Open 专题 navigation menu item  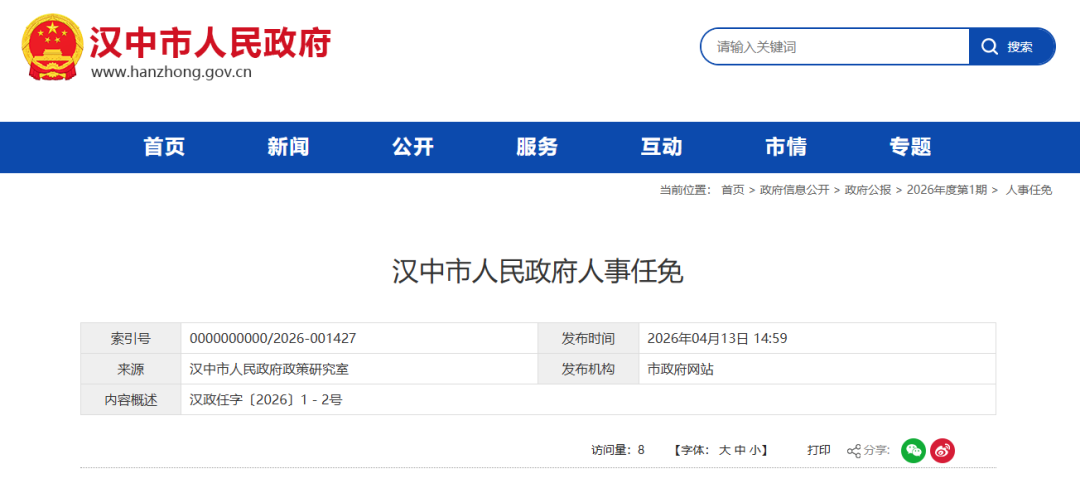[910, 147]
